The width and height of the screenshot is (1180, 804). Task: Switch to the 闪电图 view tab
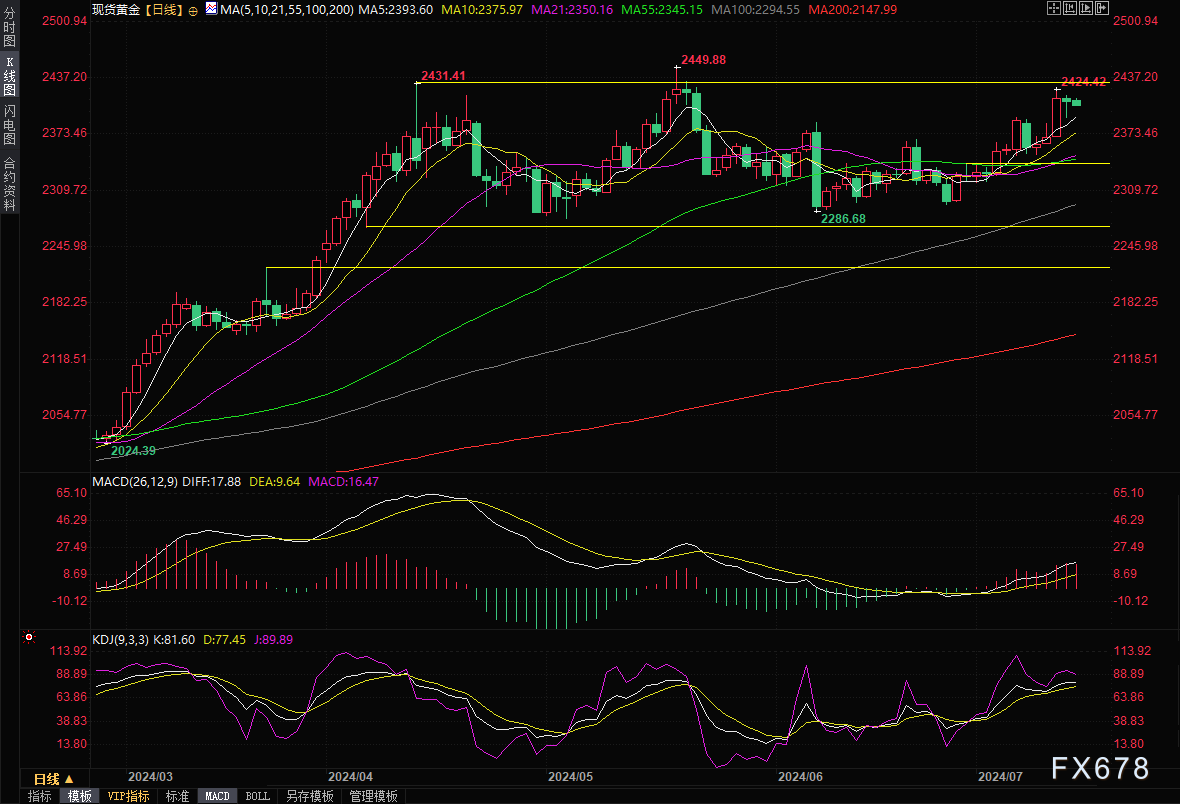click(10, 124)
